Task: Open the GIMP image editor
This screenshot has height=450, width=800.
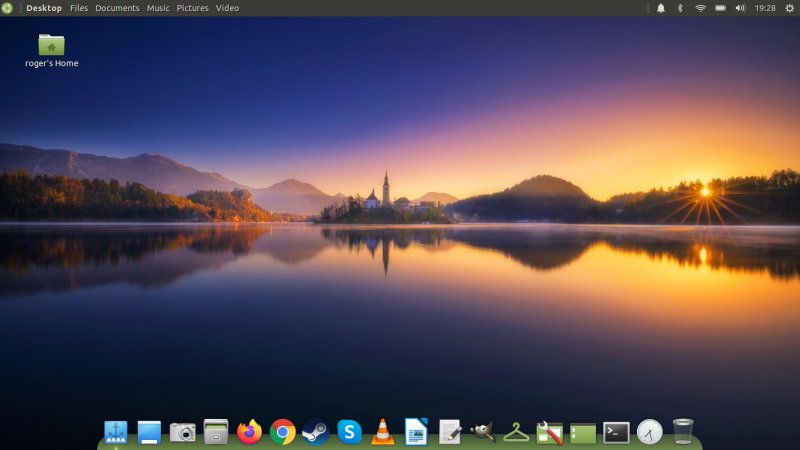Action: (x=483, y=432)
